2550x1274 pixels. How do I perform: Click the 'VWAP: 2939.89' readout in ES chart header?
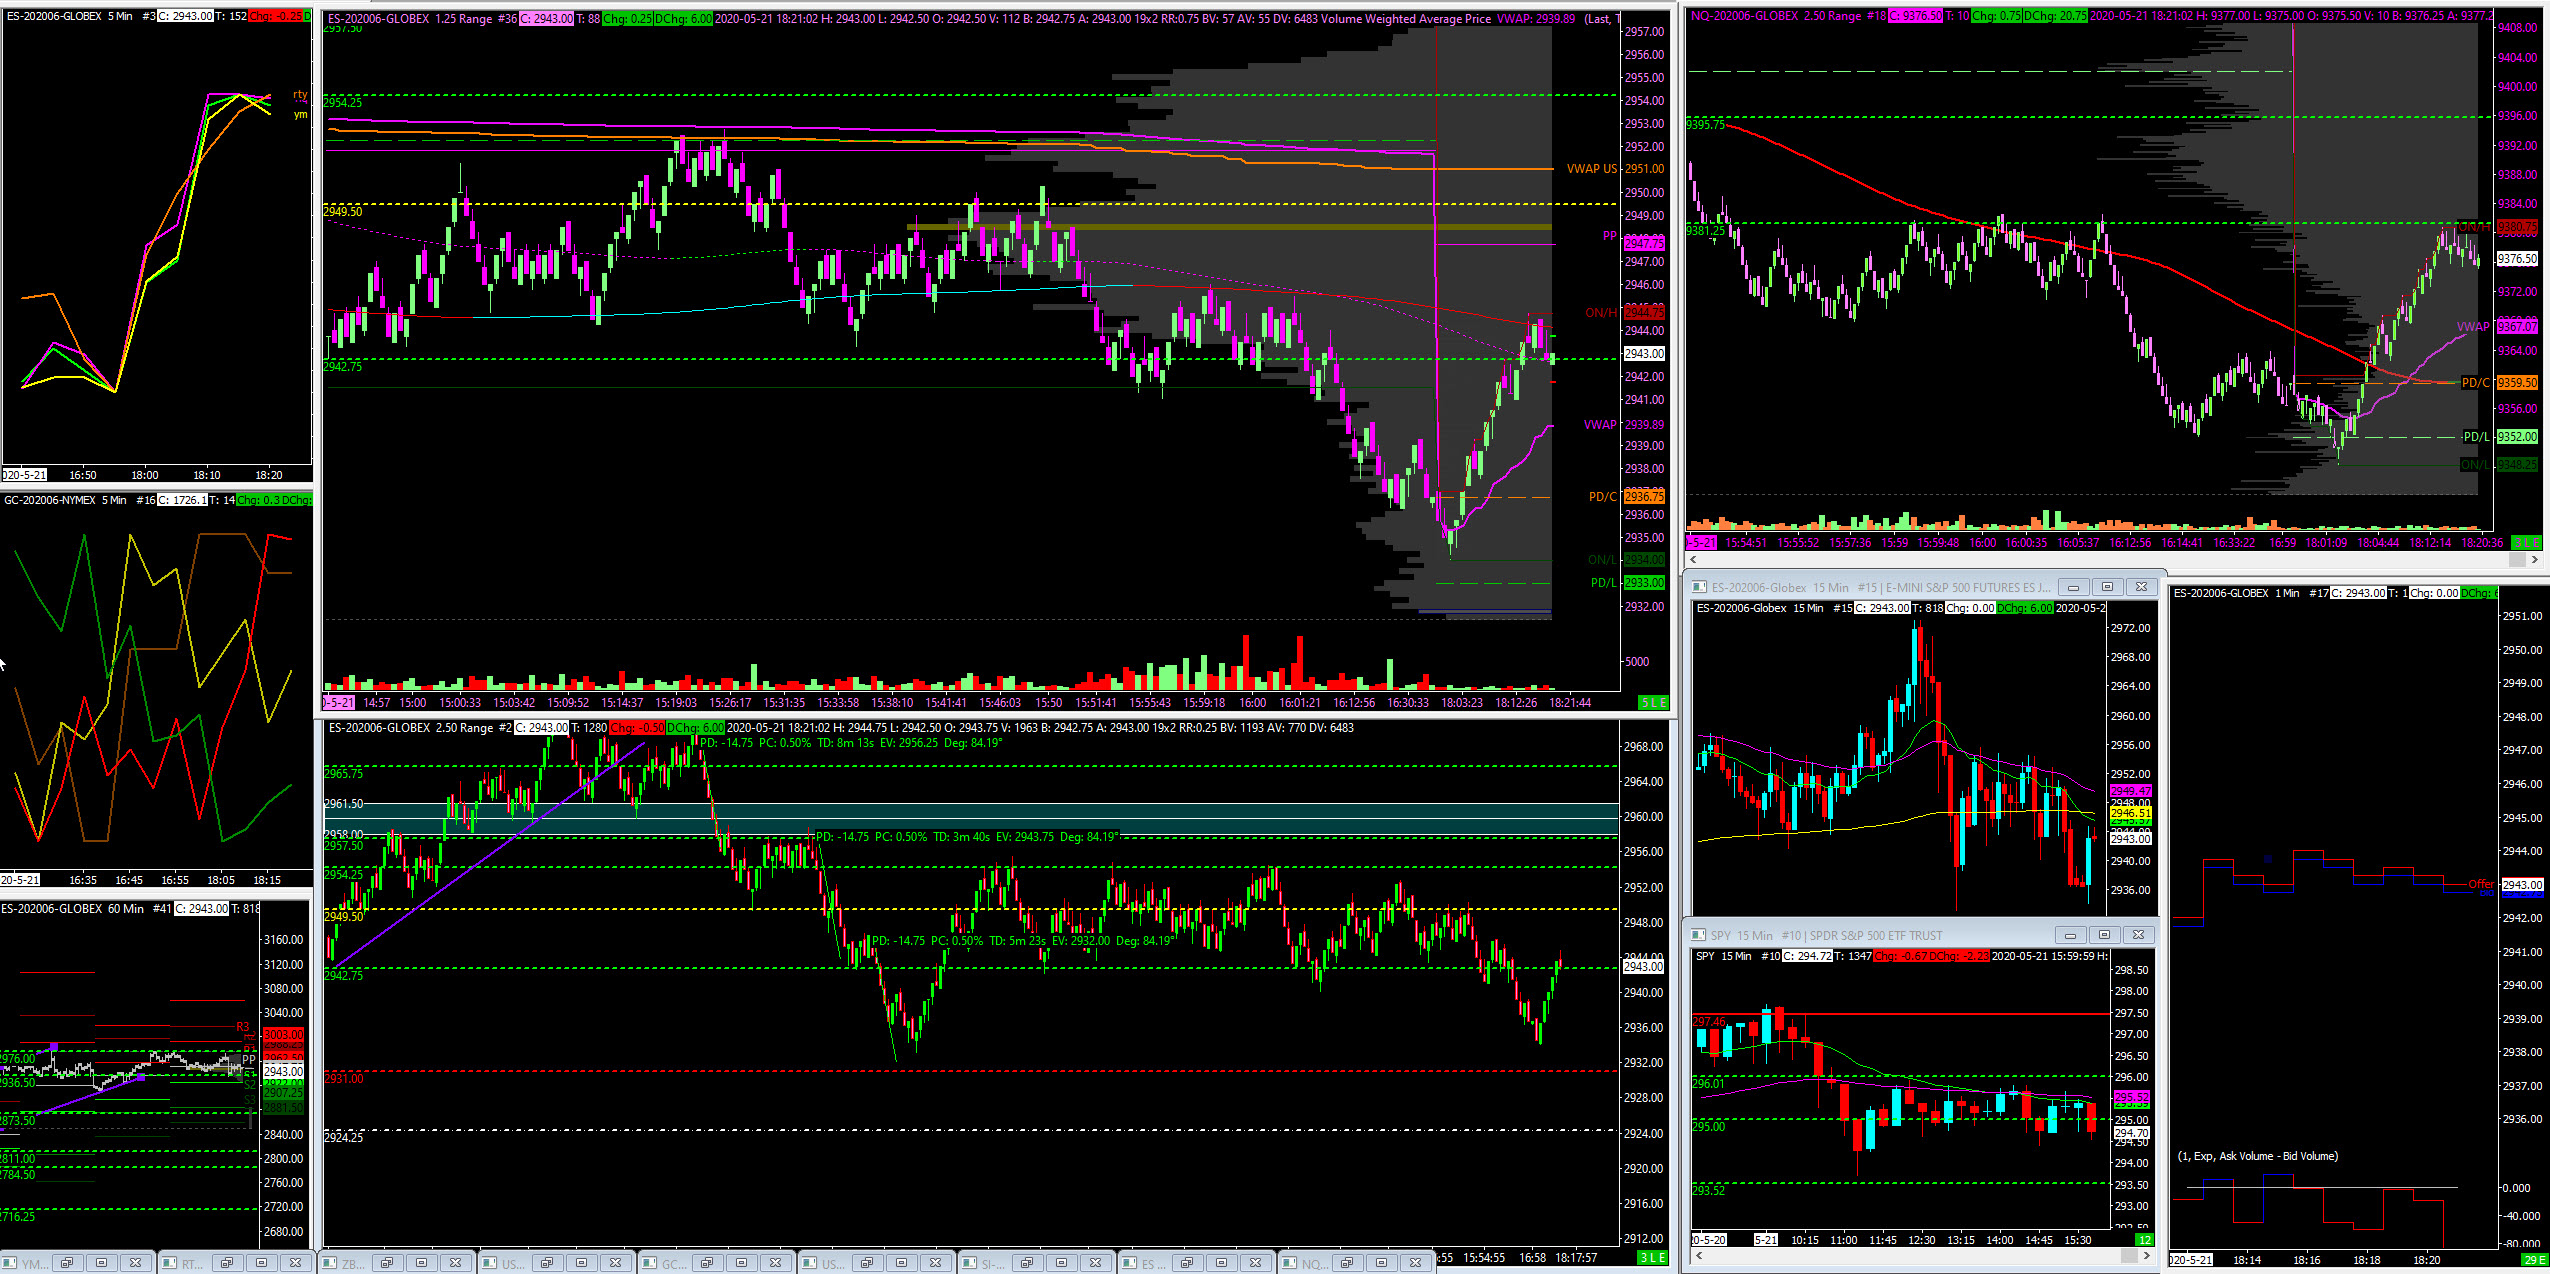coord(1536,19)
